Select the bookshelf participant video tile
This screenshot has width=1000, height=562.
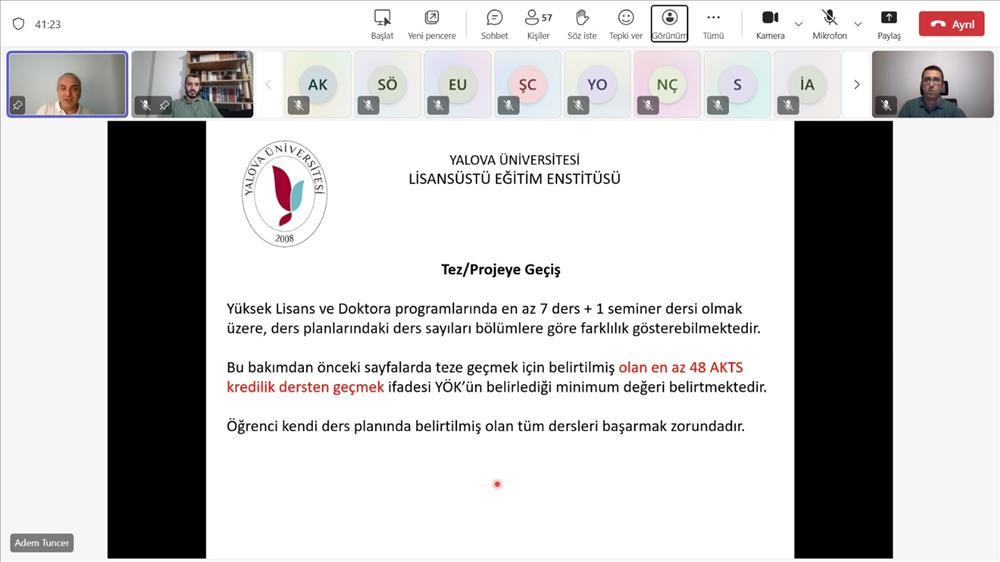pos(193,84)
